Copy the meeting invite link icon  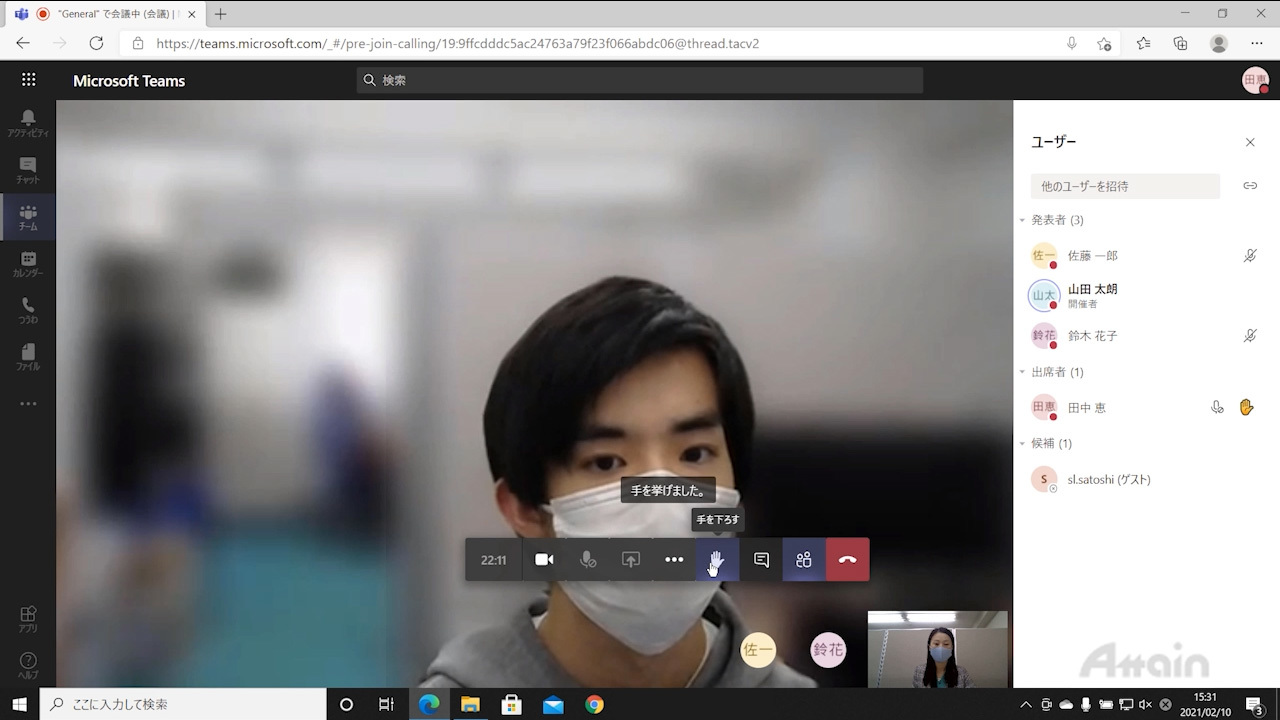pyautogui.click(x=1250, y=186)
